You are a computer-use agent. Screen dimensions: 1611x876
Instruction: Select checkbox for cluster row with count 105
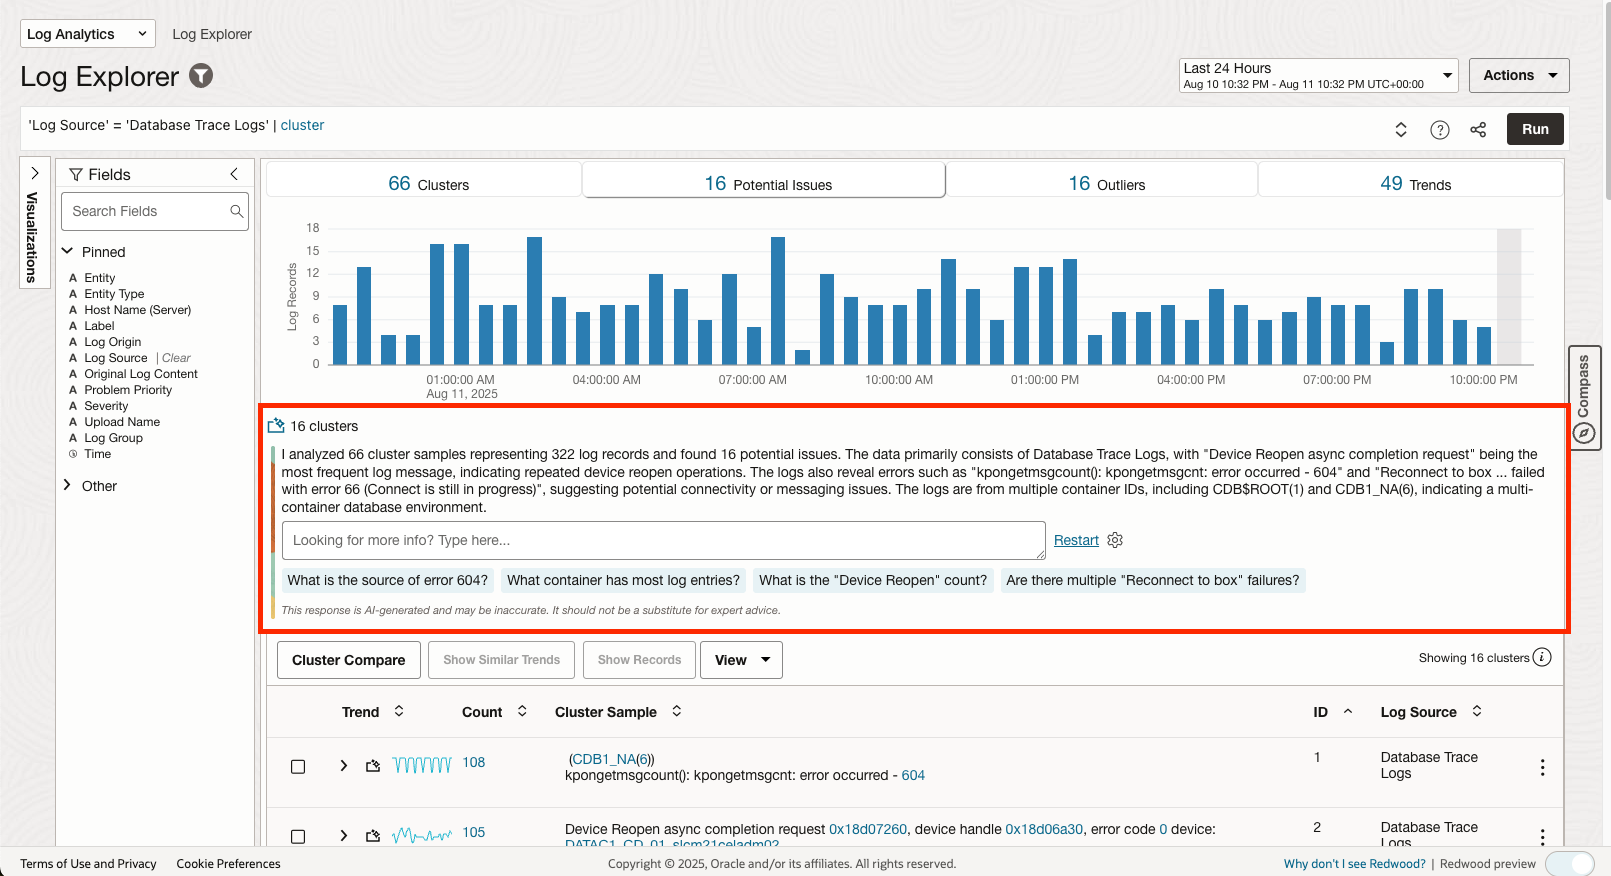point(298,837)
